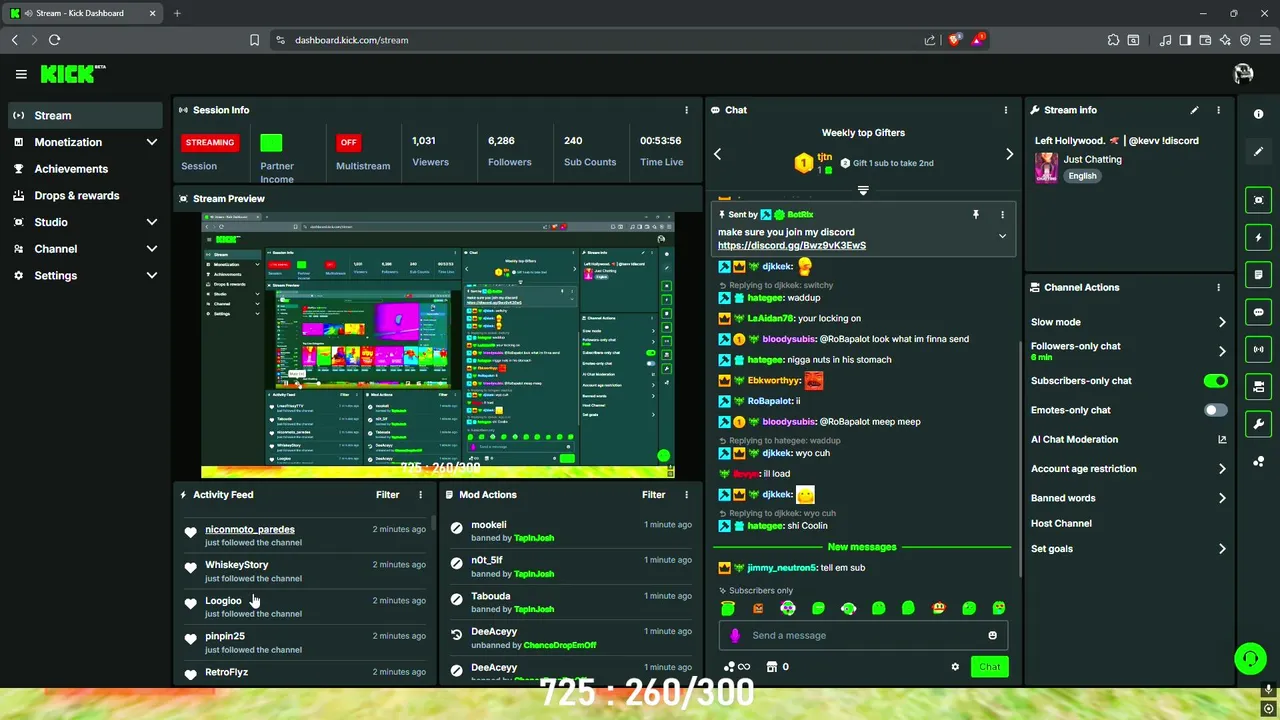Open Followers-only chat options chevron
The height and width of the screenshot is (720, 1280).
[x=1222, y=351]
